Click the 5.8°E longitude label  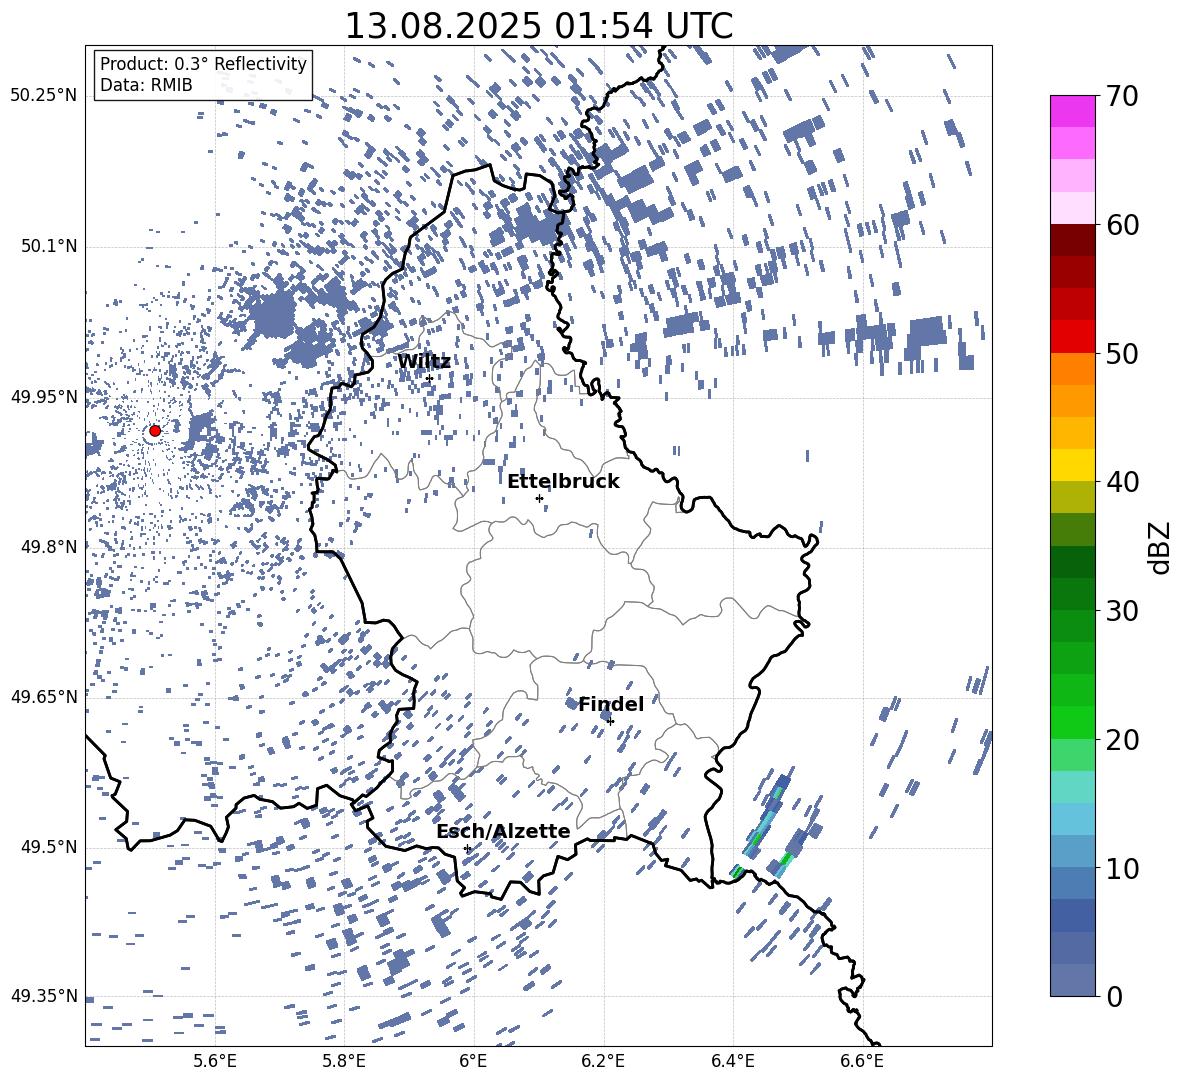(x=344, y=1061)
